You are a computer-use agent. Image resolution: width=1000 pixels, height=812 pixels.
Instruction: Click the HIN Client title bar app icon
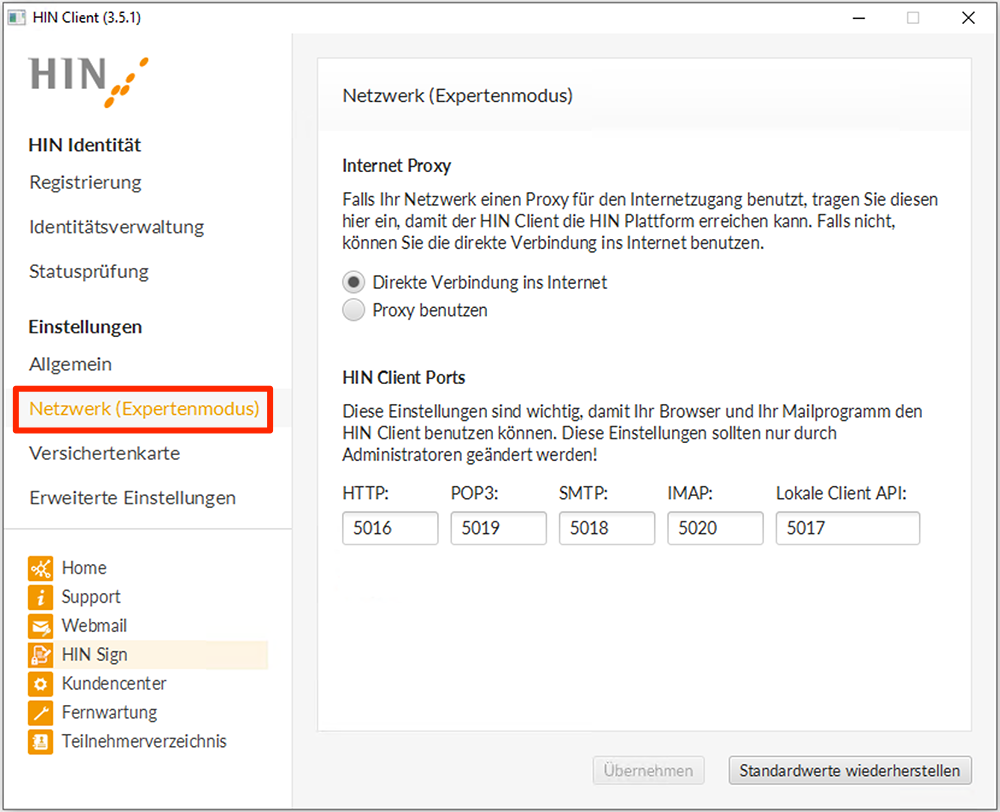click(17, 17)
